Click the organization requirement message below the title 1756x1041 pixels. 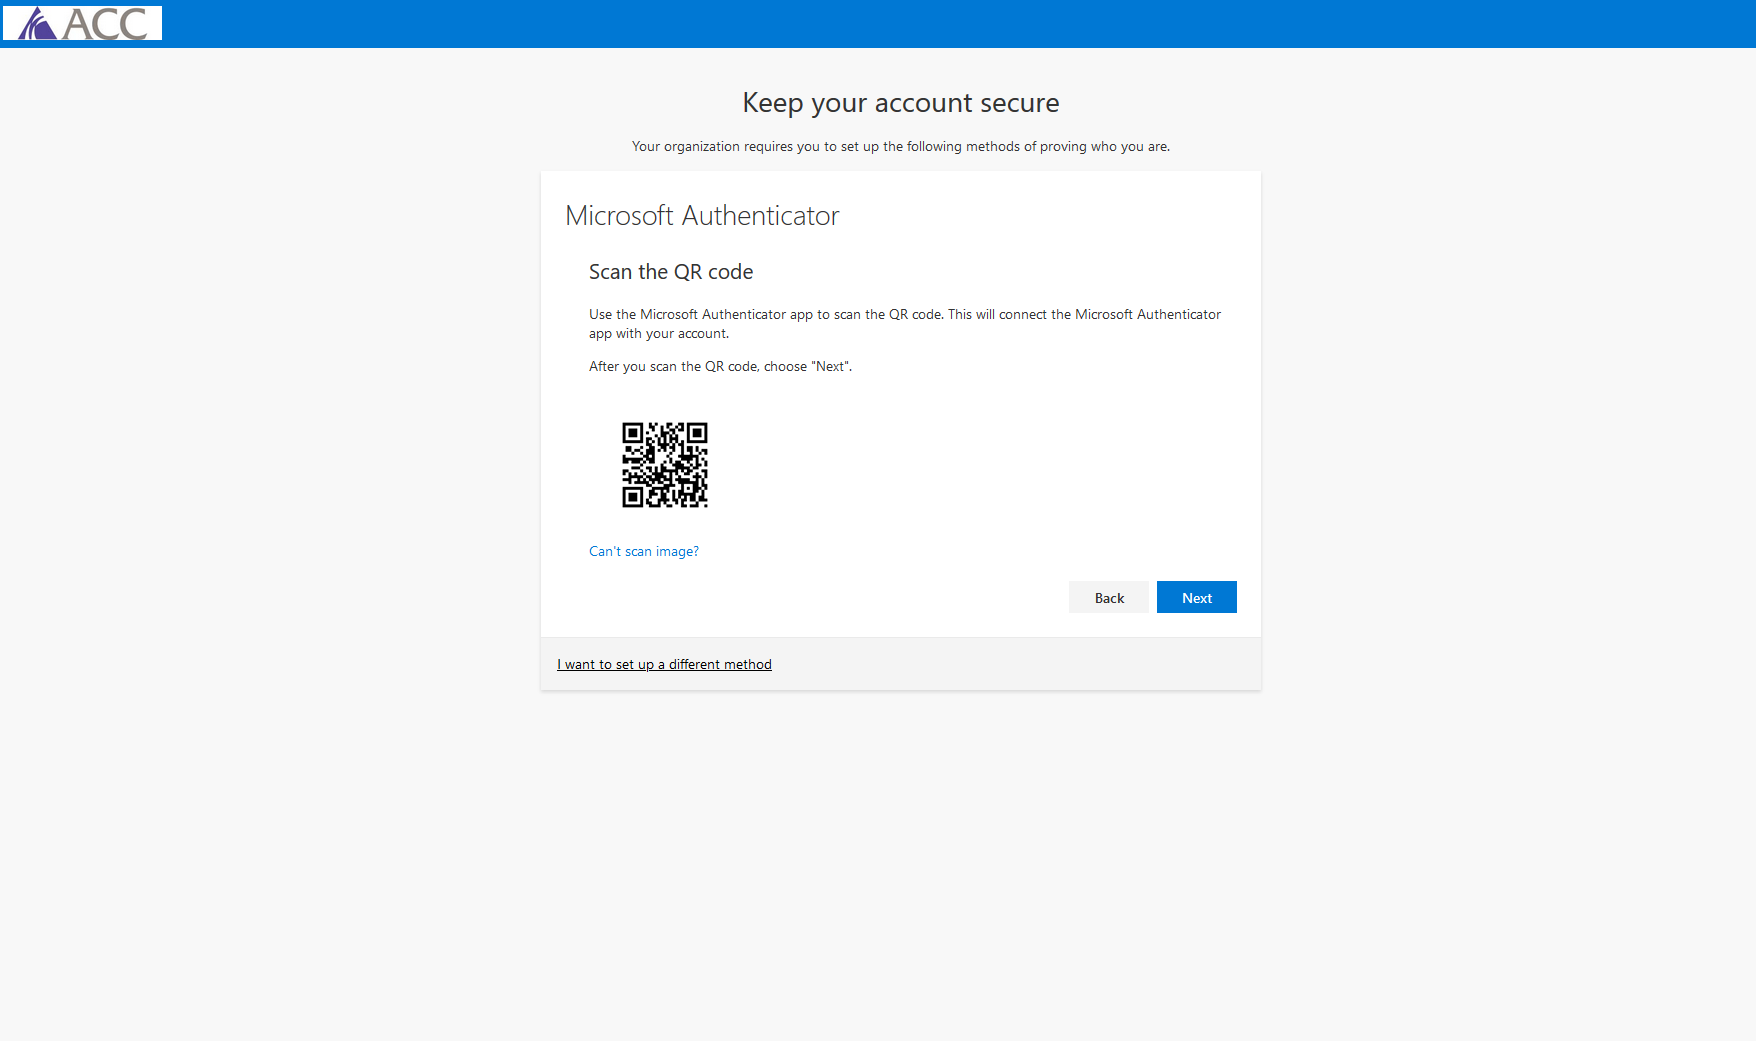tap(900, 146)
